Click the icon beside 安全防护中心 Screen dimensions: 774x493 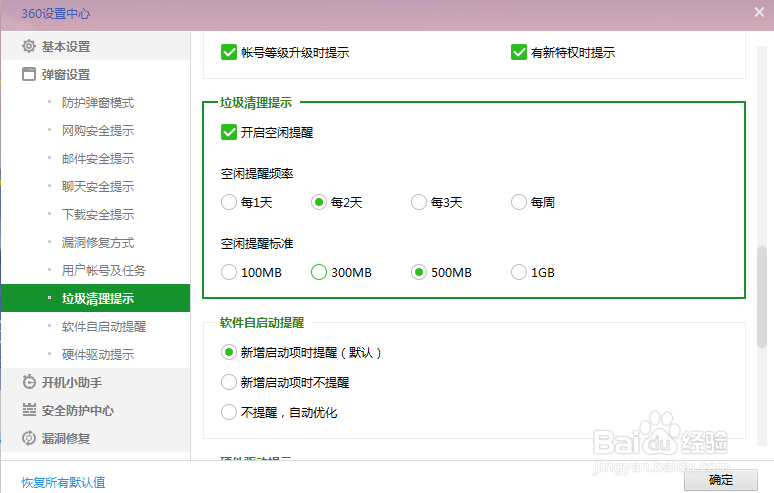coord(29,410)
